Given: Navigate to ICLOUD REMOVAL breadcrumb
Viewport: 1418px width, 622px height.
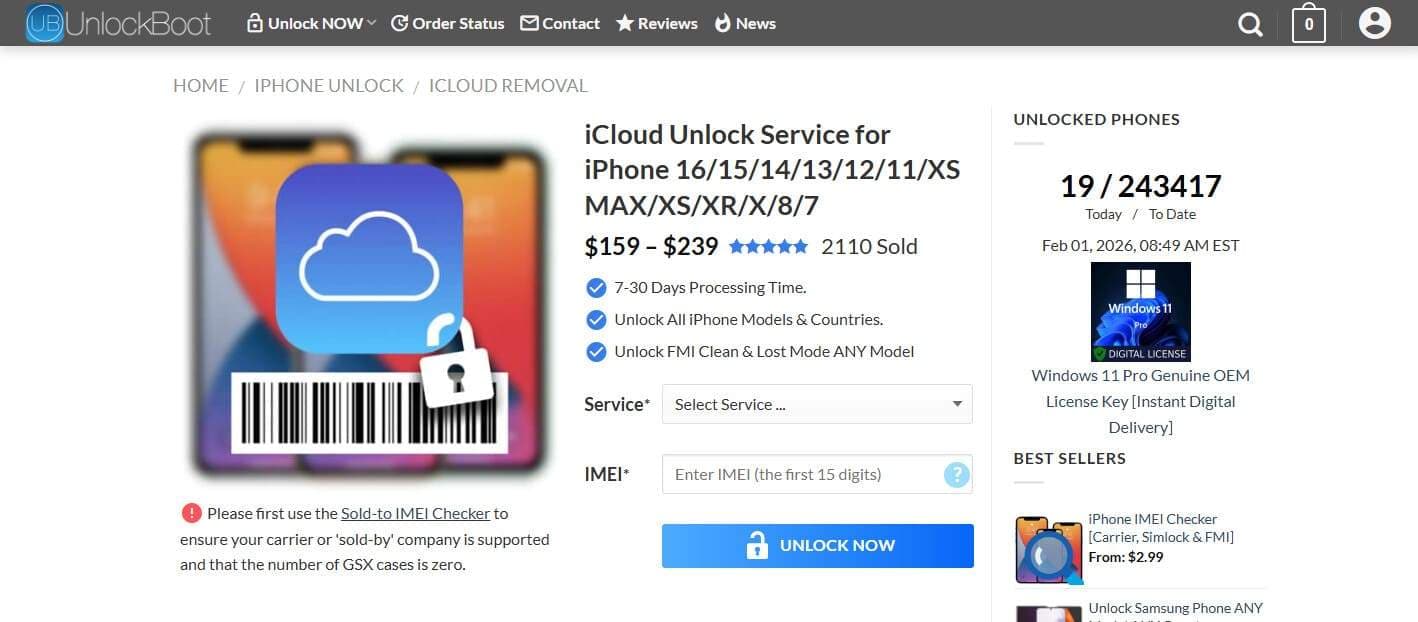Looking at the screenshot, I should click(508, 86).
